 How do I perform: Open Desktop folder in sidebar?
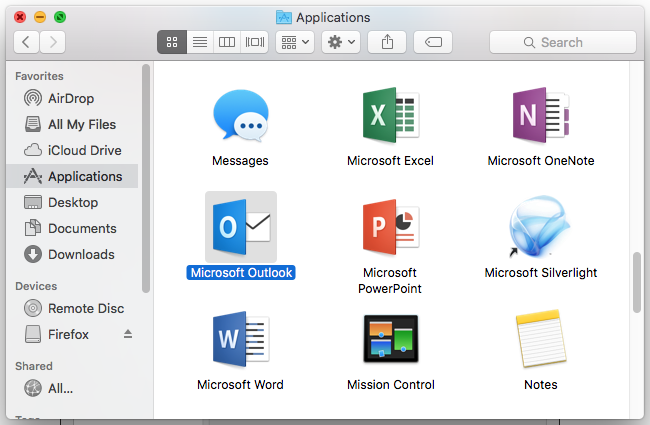pyautogui.click(x=73, y=202)
